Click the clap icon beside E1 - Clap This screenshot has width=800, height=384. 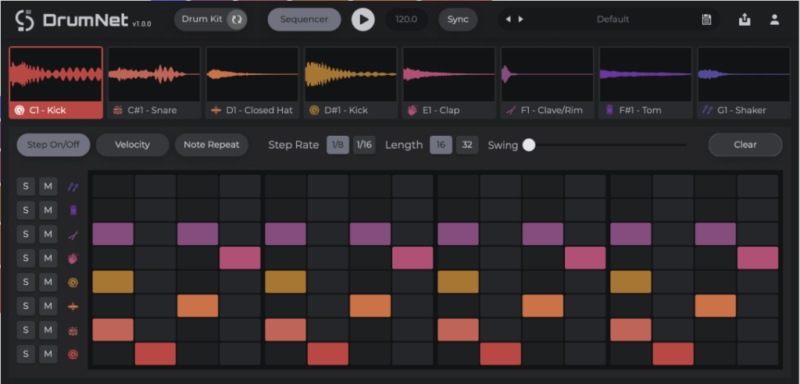pyautogui.click(x=412, y=110)
